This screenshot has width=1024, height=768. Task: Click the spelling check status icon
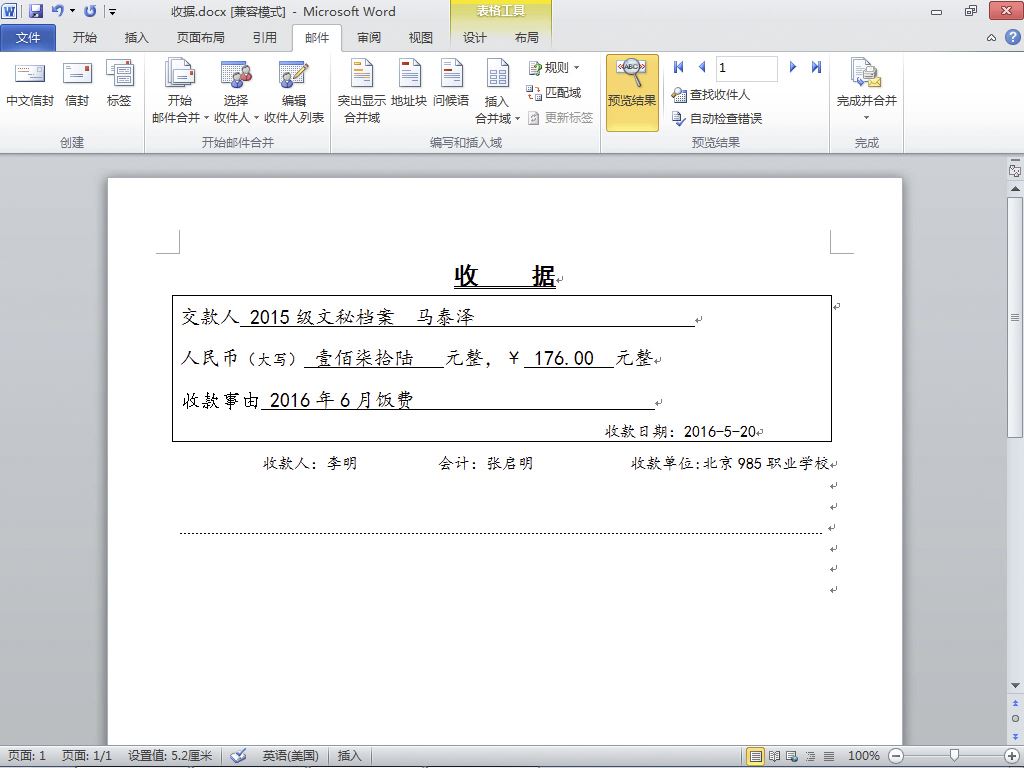click(x=238, y=756)
